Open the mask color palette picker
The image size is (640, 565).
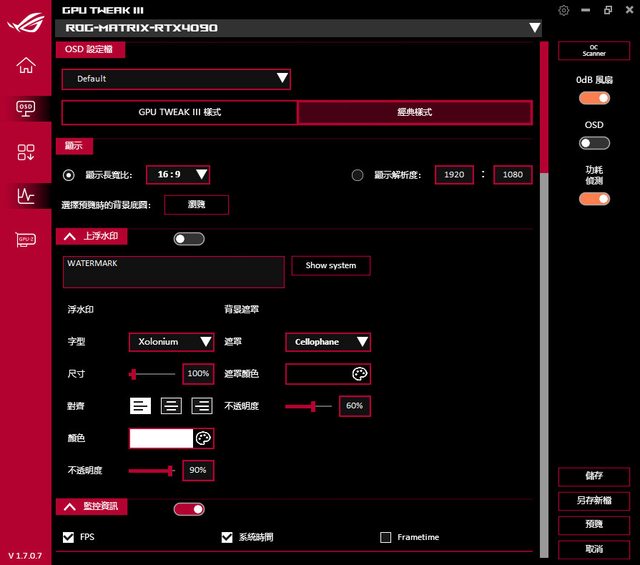point(360,374)
